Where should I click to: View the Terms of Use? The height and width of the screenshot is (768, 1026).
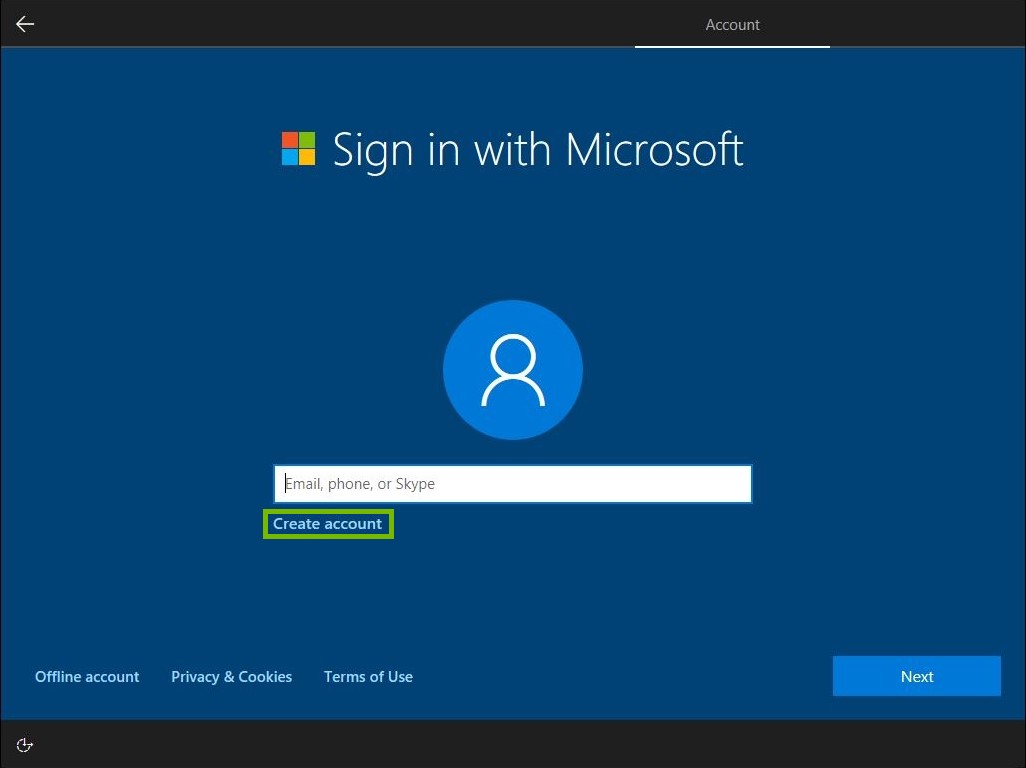[x=368, y=676]
